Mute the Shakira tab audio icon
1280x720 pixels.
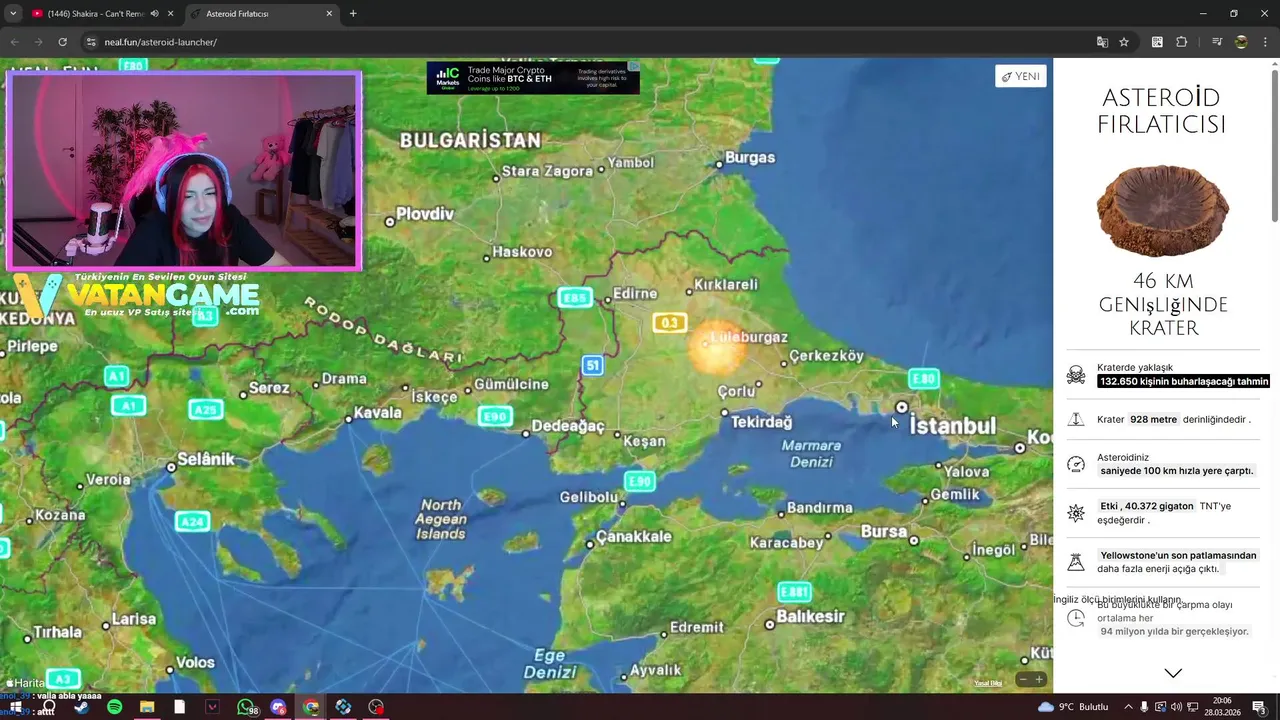[155, 14]
